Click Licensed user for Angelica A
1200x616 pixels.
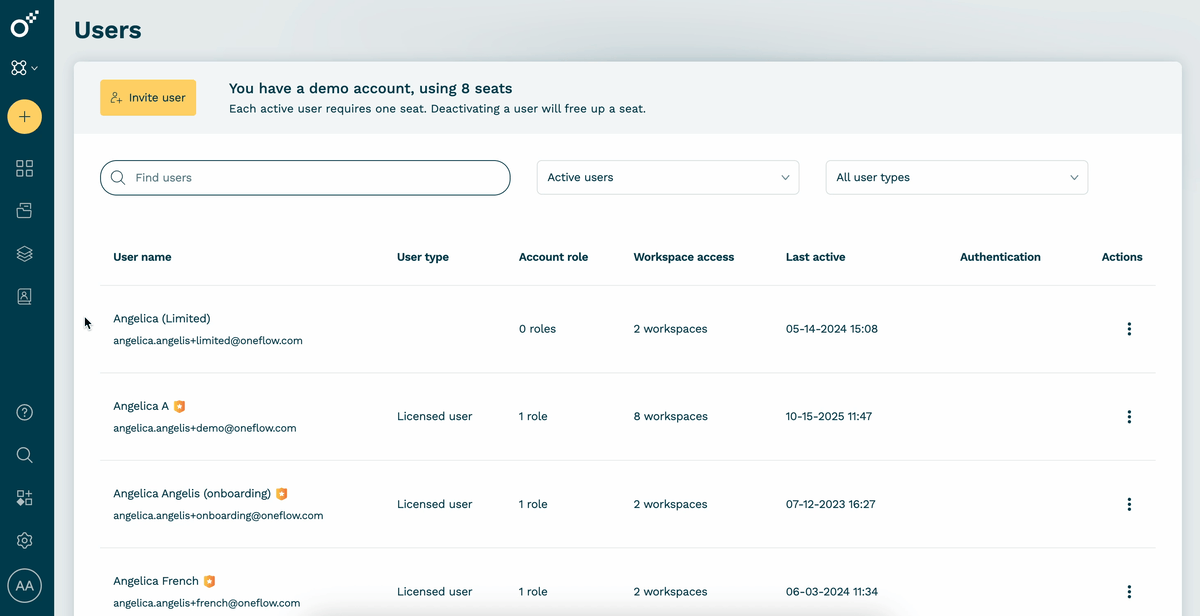click(x=434, y=417)
